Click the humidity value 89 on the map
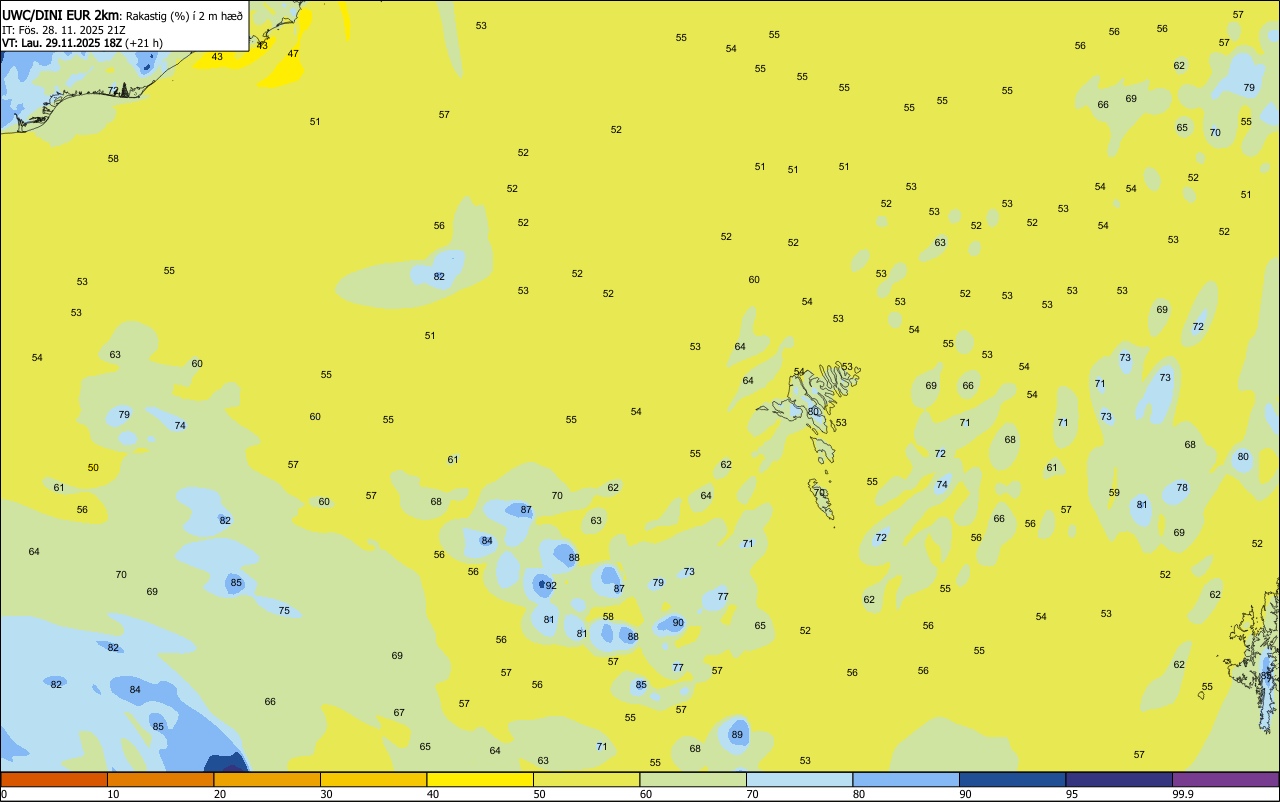Image resolution: width=1280 pixels, height=802 pixels. click(x=737, y=735)
